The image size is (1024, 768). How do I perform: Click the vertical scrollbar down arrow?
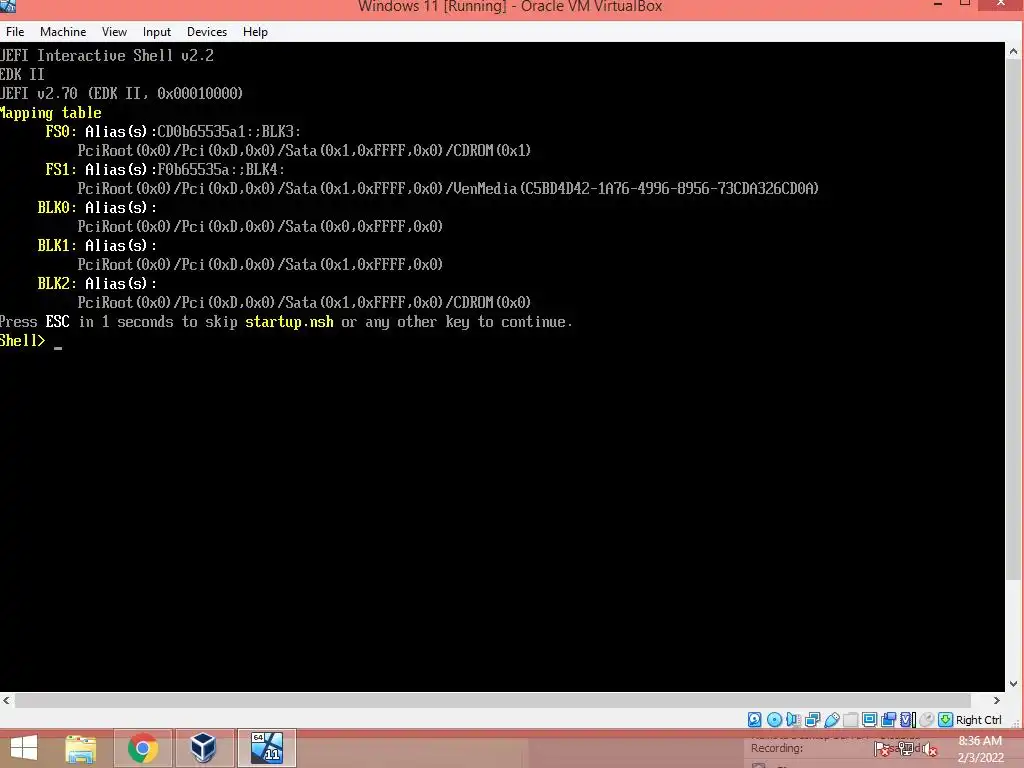[1013, 684]
